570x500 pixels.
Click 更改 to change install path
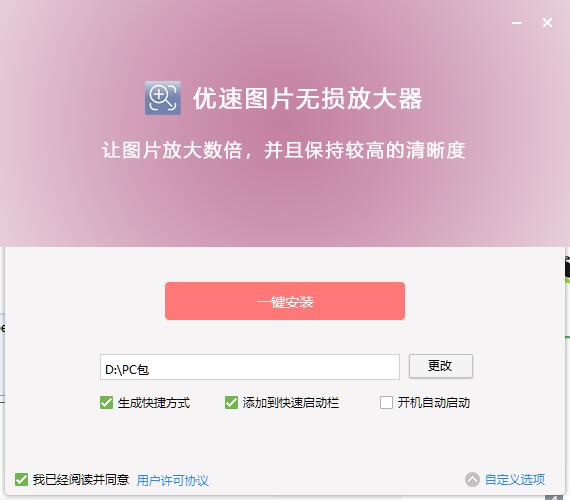(441, 366)
